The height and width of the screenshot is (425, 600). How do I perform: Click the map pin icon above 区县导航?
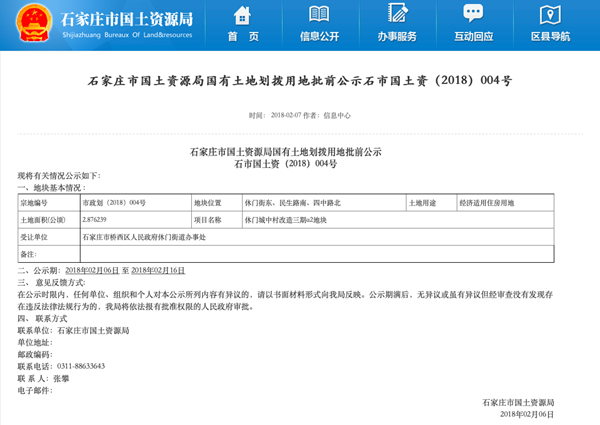550,14
